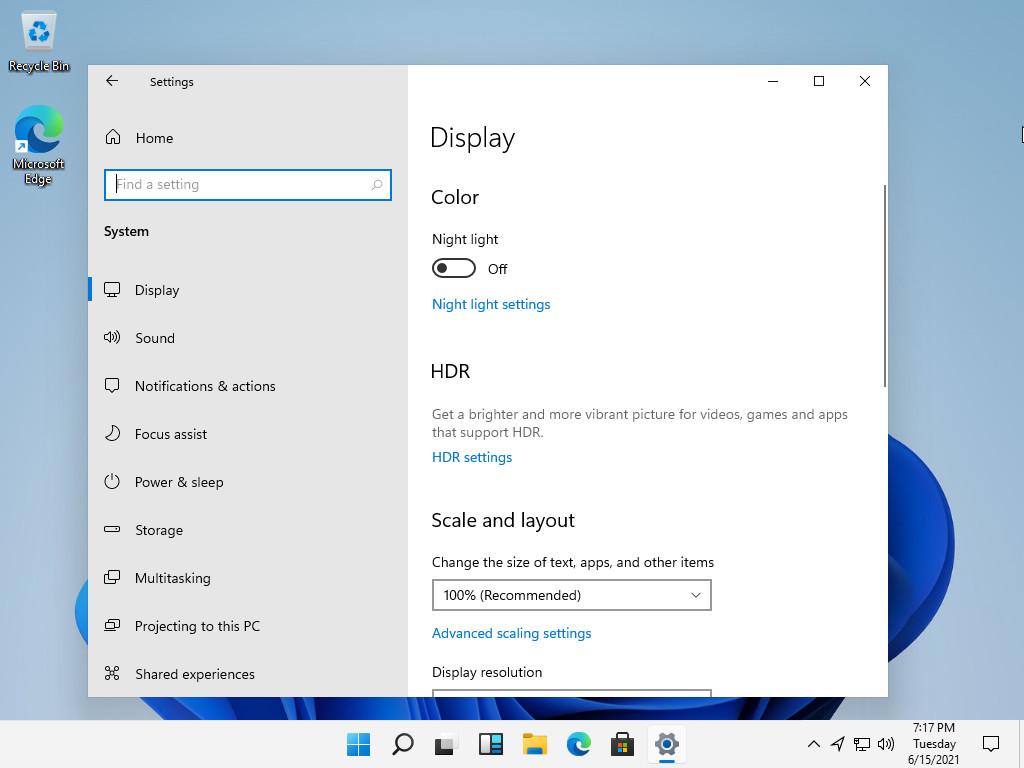The height and width of the screenshot is (768, 1024).
Task: Select the Sound sidebar icon
Action: 113,338
